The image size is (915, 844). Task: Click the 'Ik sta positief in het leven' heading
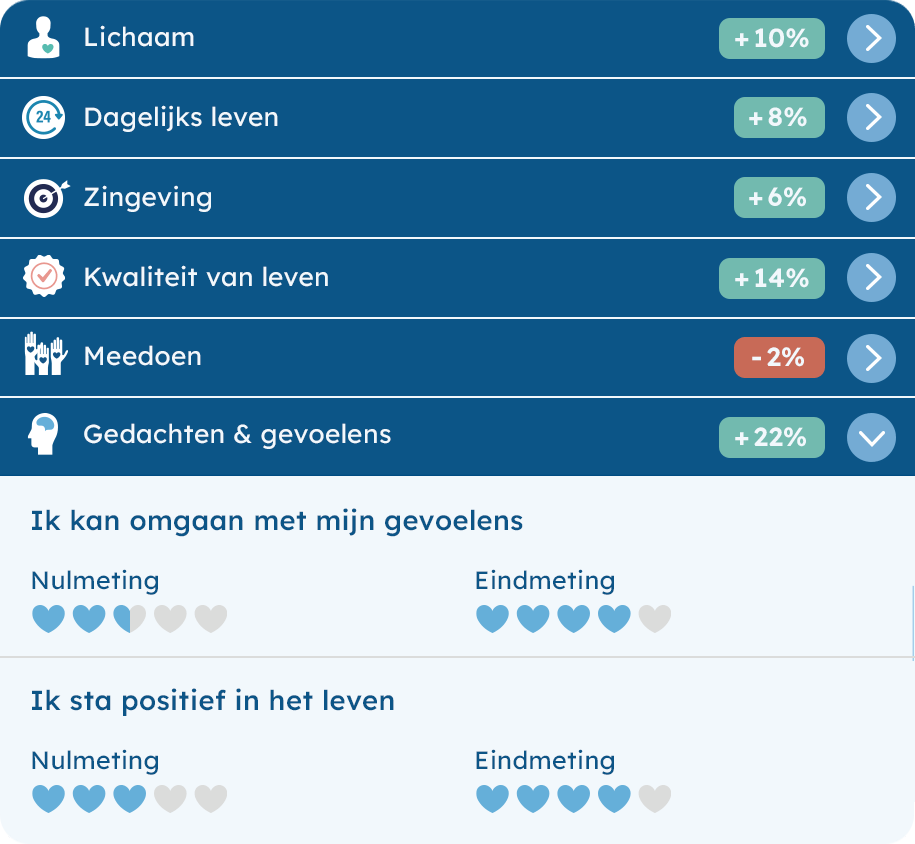[x=212, y=701]
